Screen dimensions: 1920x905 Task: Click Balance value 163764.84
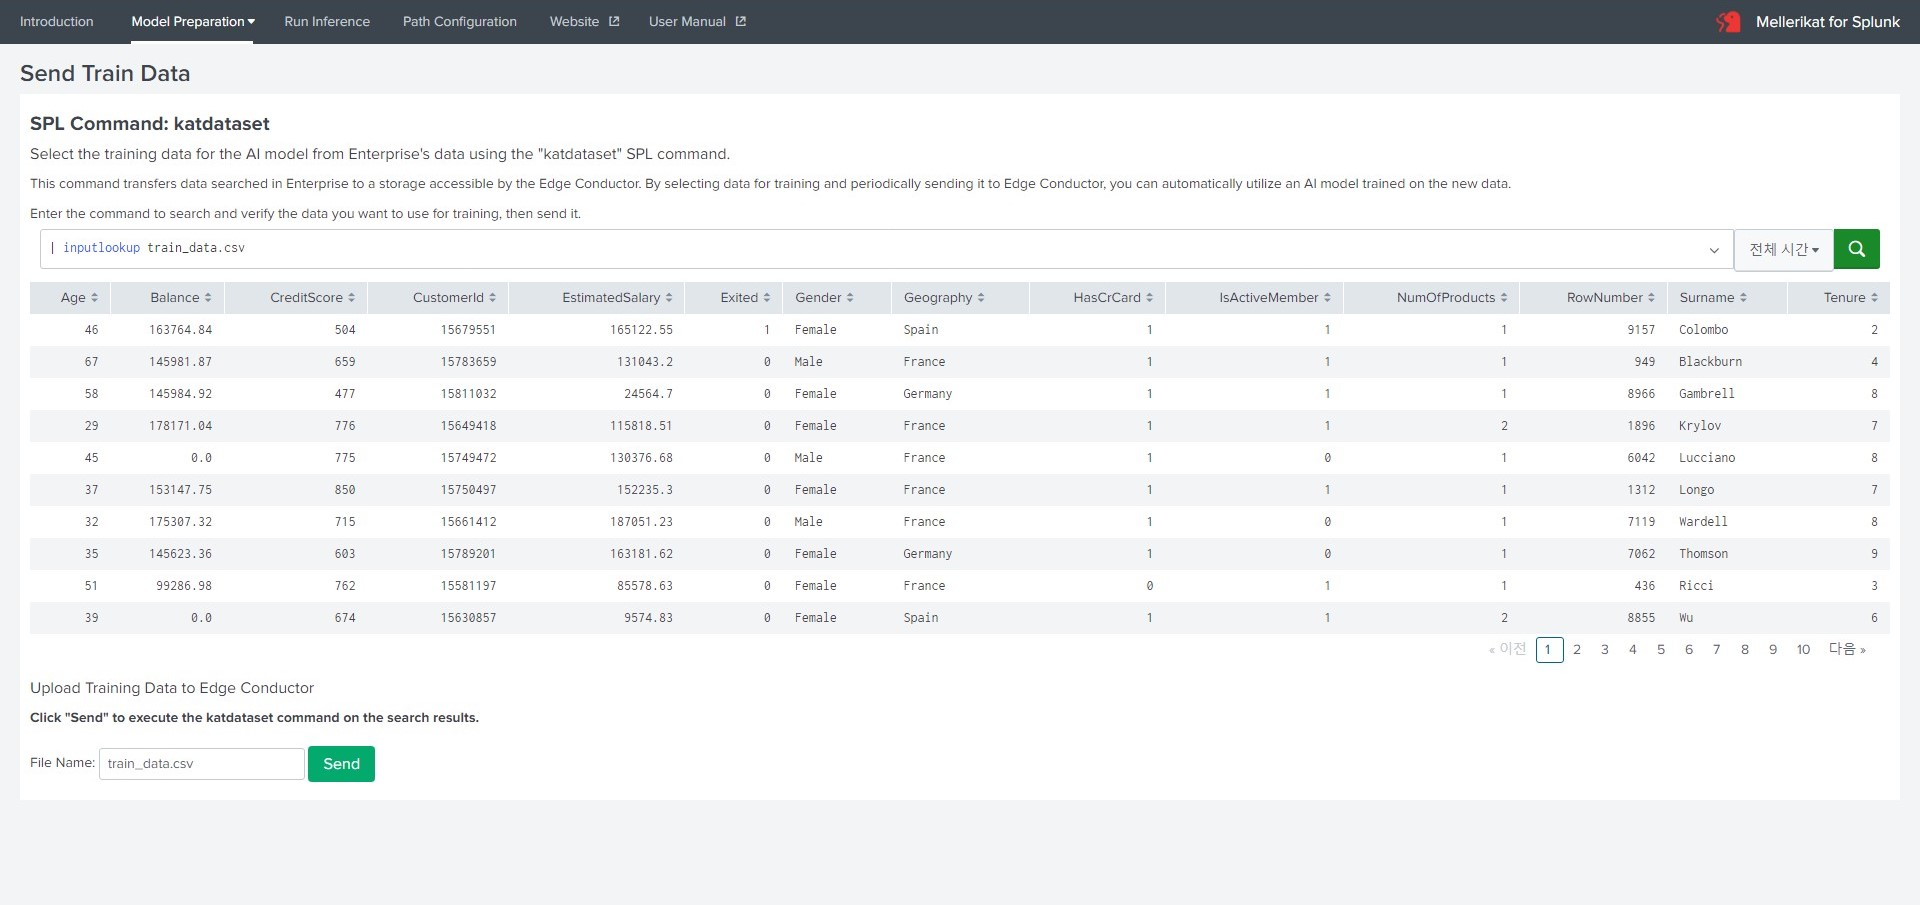180,330
